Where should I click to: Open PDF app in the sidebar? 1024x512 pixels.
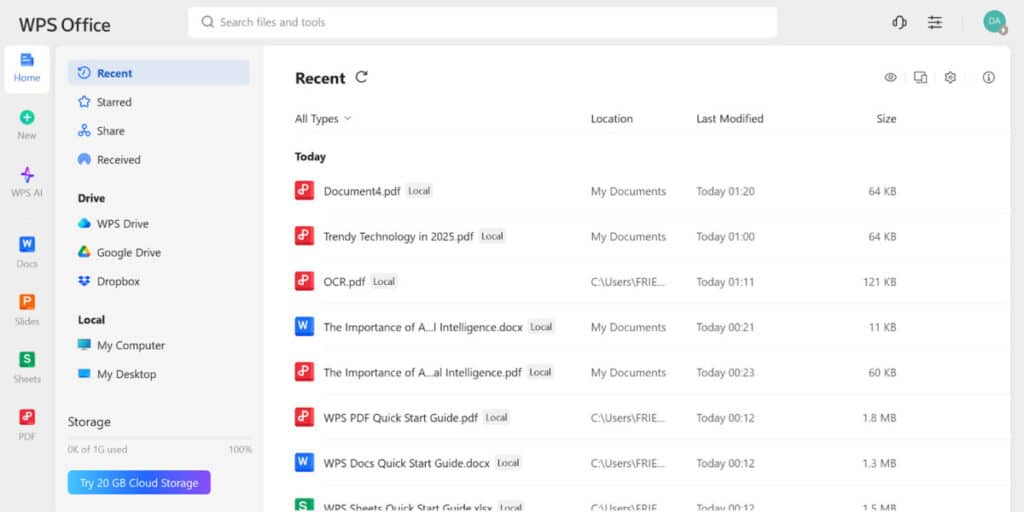point(27,424)
